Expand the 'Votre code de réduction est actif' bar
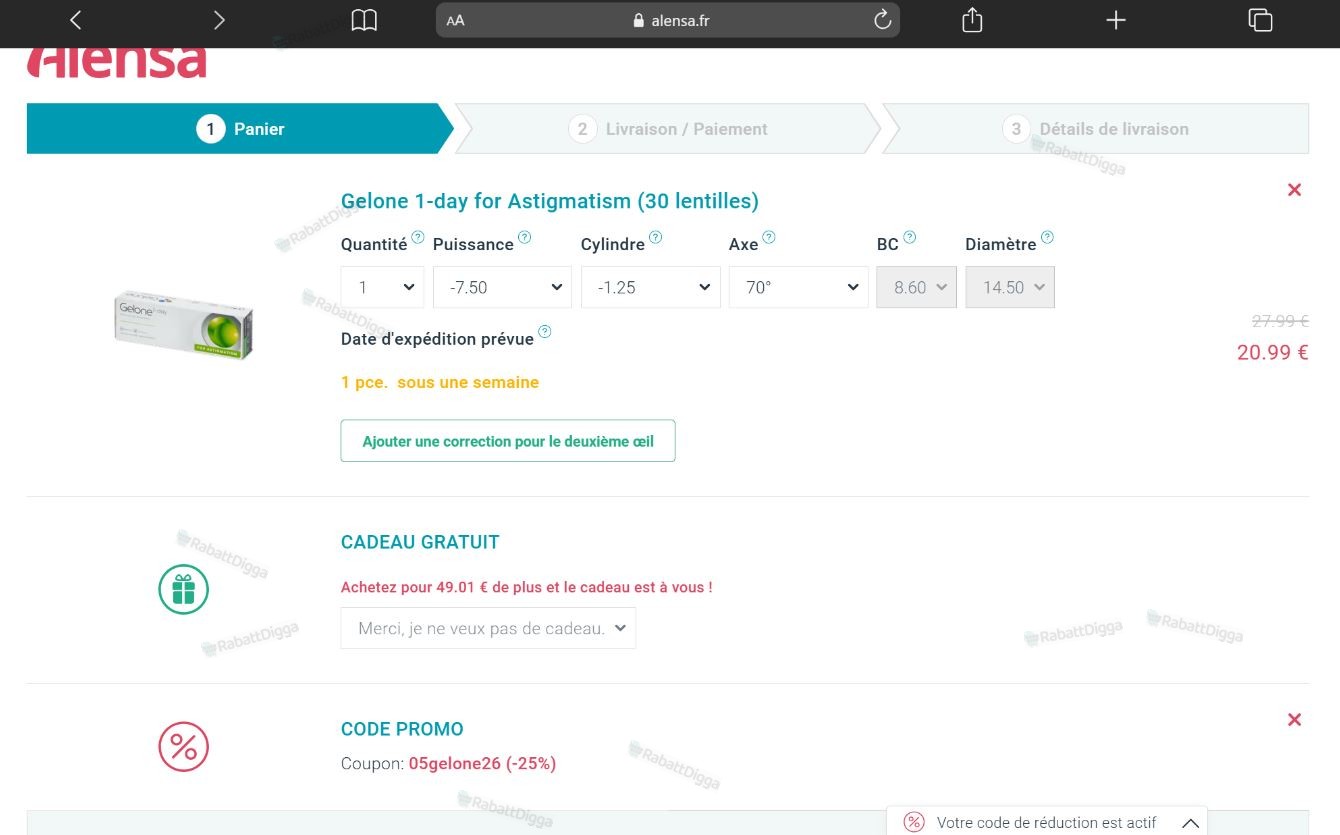This screenshot has height=835, width=1340. coord(1047,822)
